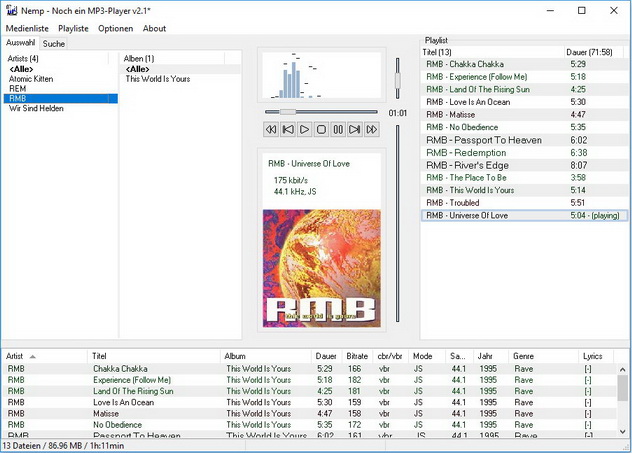The image size is (632, 453).
Task: Select River's Edge in the playlist
Action: pos(467,165)
